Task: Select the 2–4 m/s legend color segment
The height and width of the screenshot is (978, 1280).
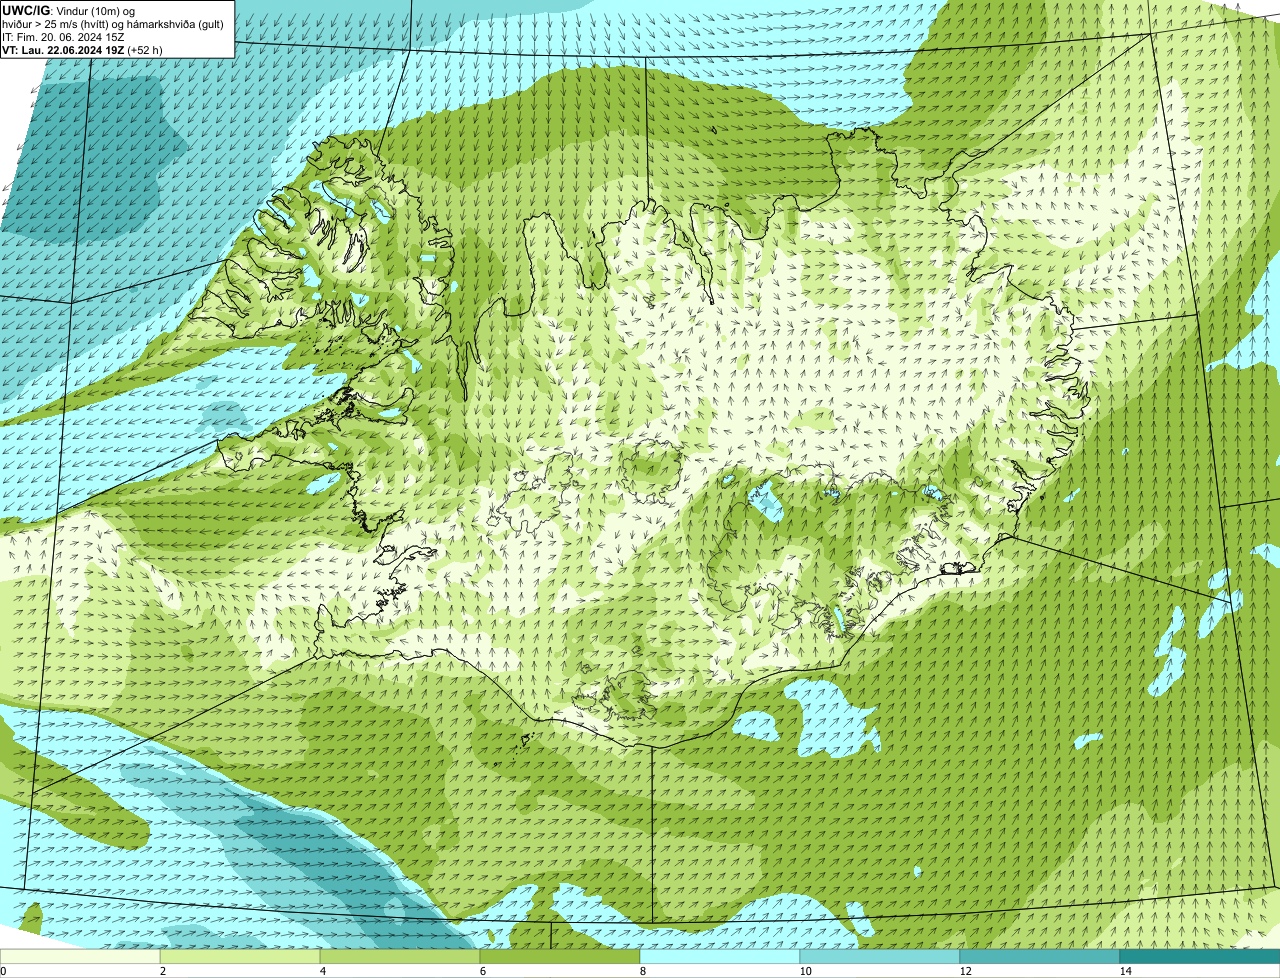Action: click(x=240, y=956)
